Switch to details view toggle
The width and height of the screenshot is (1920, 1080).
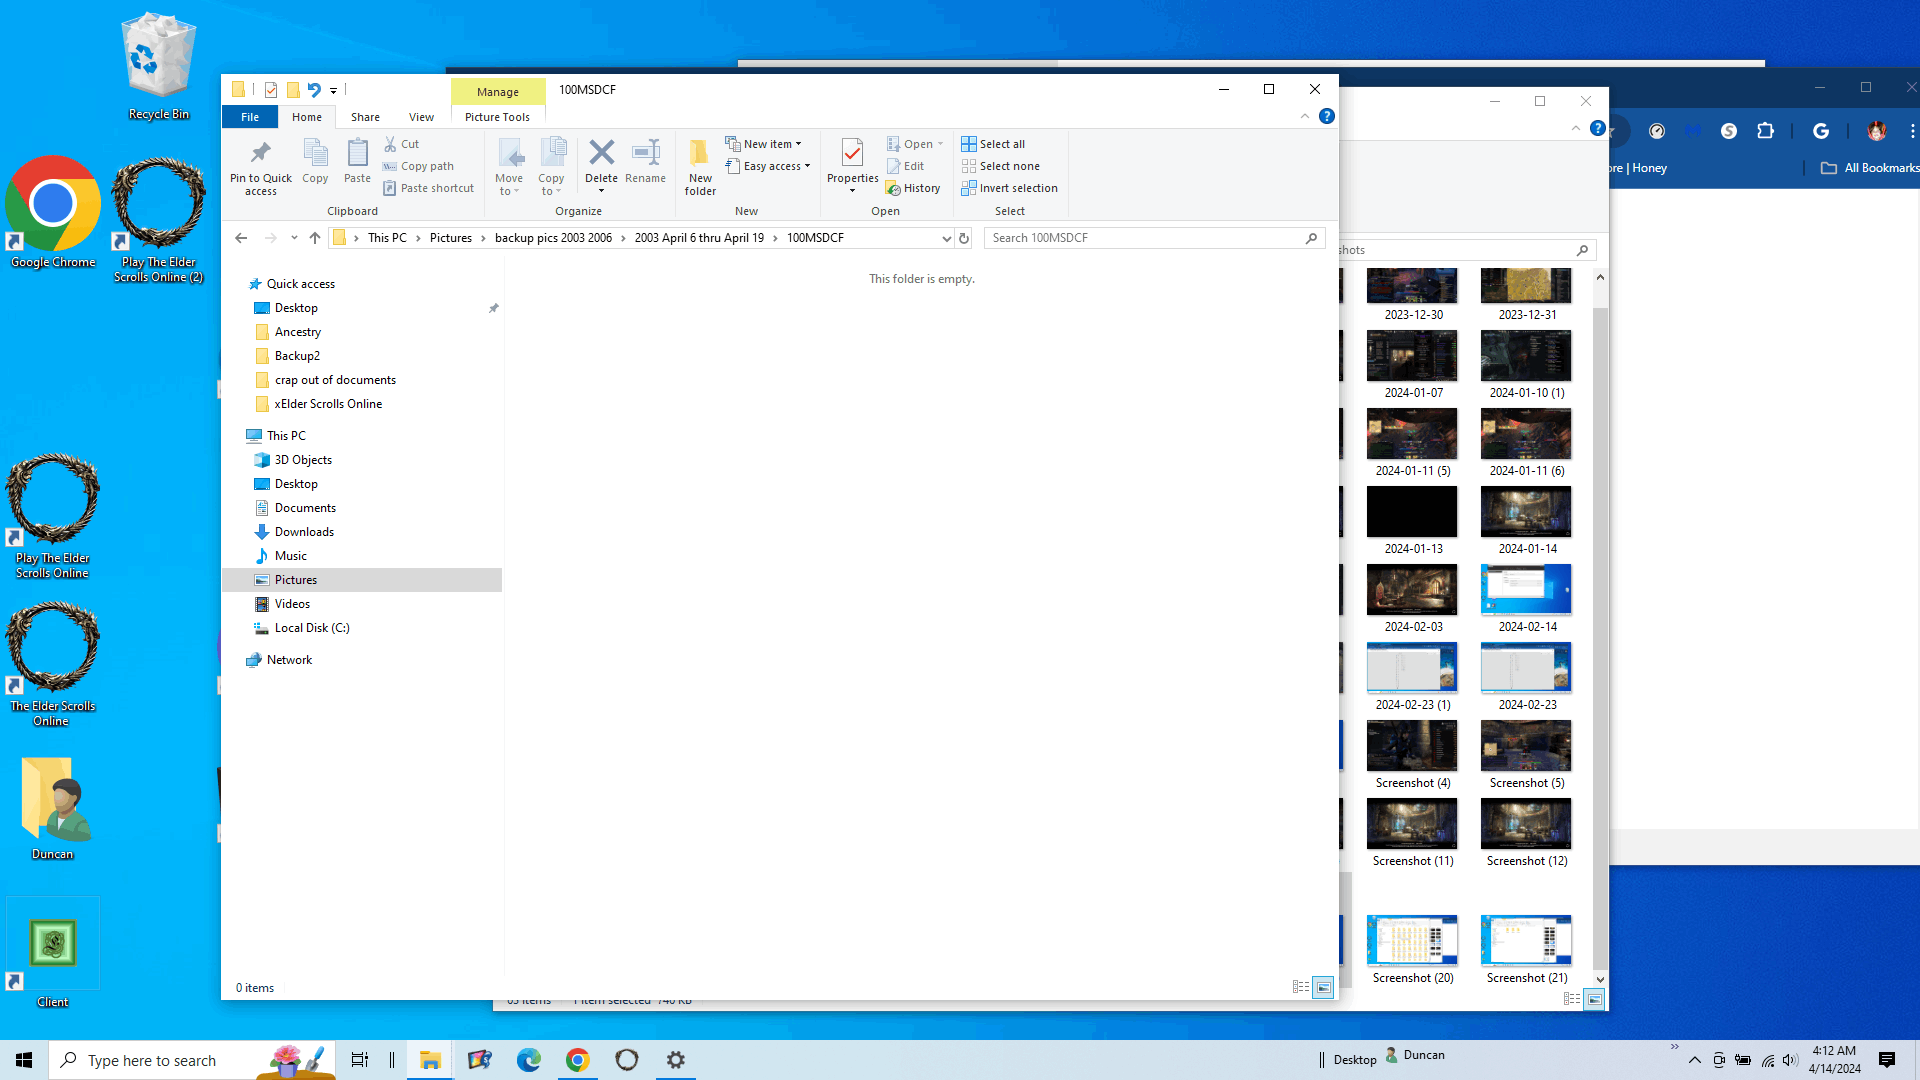(x=1300, y=987)
